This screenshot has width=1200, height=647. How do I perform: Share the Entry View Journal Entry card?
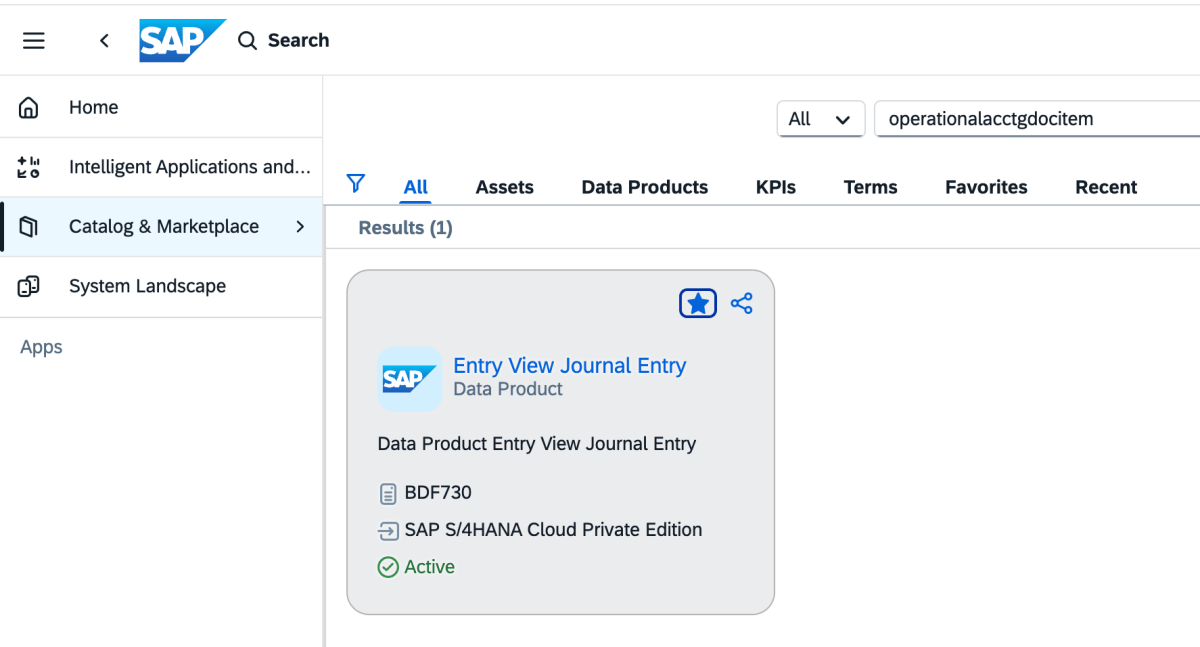[x=741, y=303]
